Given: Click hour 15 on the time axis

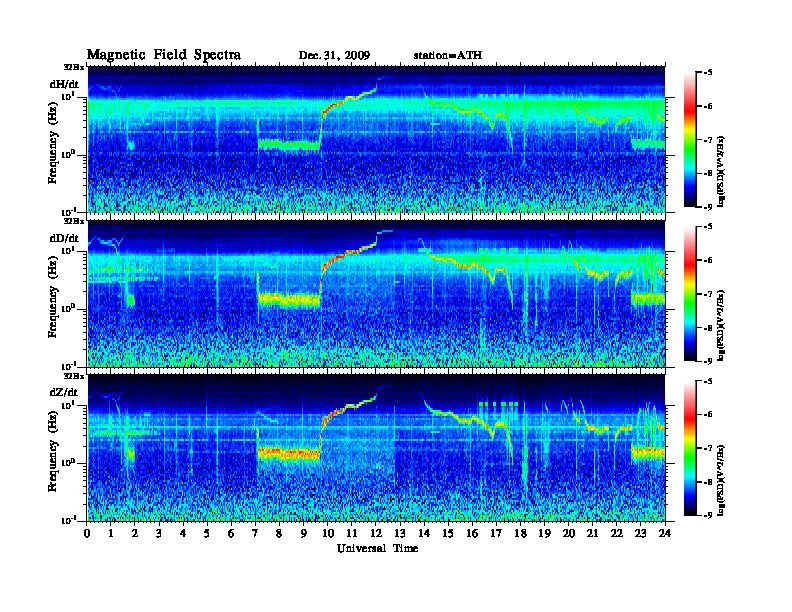Looking at the screenshot, I should pos(448,533).
